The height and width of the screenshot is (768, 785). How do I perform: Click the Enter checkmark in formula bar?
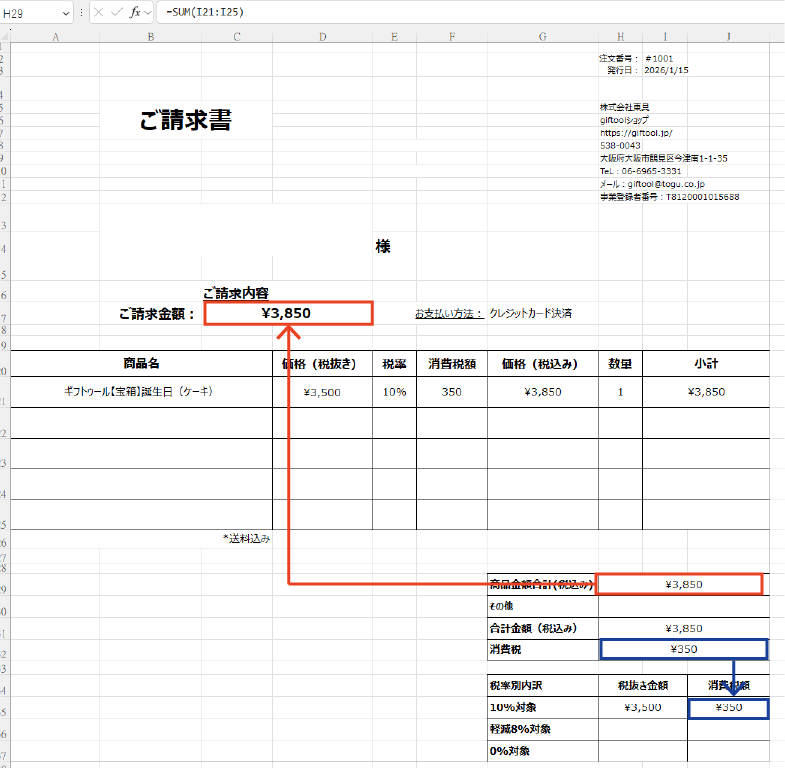(116, 12)
